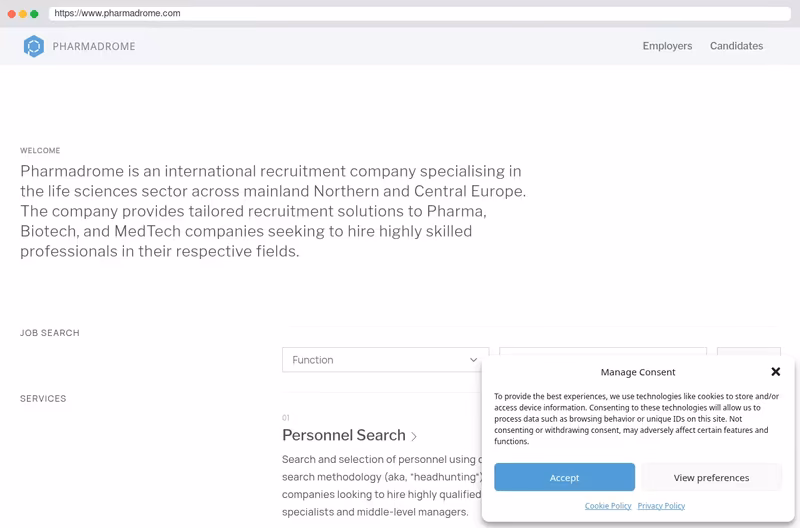Accept cookies in the consent dialog

564,477
